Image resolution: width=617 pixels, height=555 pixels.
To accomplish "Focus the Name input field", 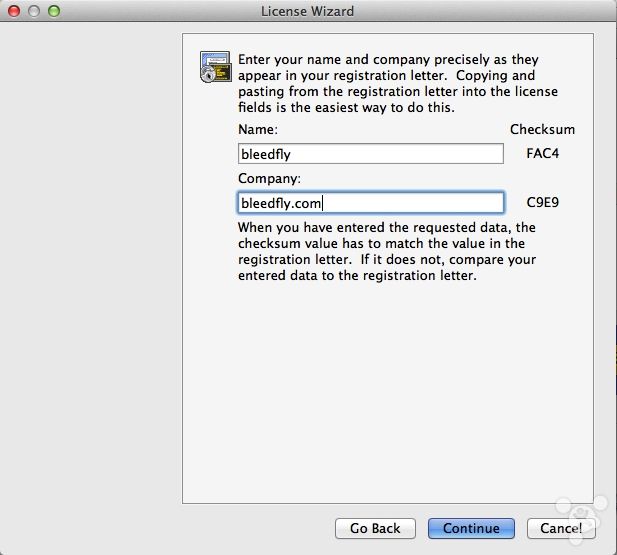I will (371, 154).
